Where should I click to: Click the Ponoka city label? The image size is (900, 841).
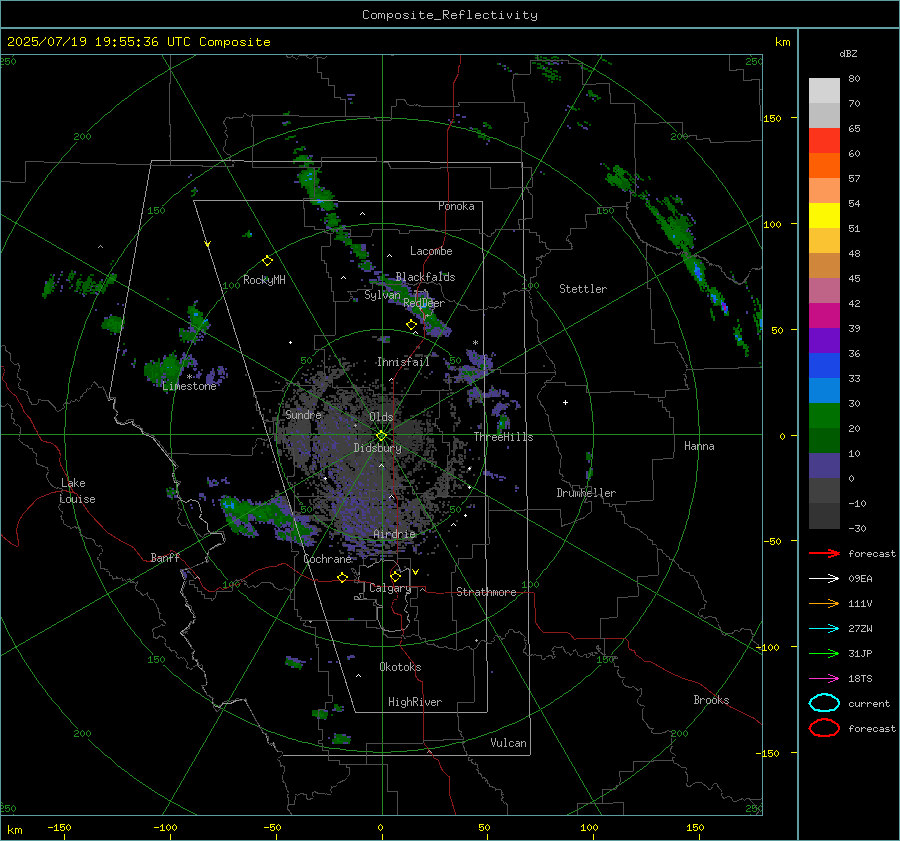pos(456,206)
